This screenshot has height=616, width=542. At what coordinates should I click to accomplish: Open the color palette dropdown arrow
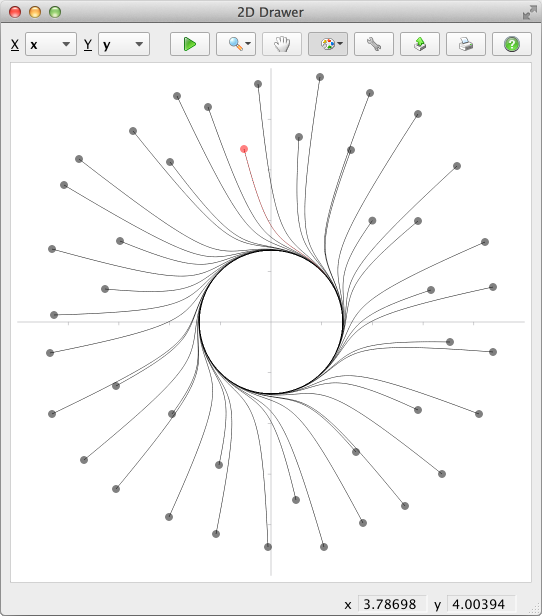click(340, 44)
